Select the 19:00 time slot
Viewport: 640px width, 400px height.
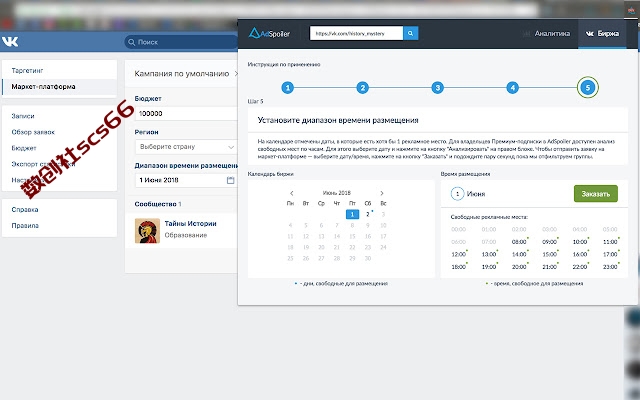point(489,267)
